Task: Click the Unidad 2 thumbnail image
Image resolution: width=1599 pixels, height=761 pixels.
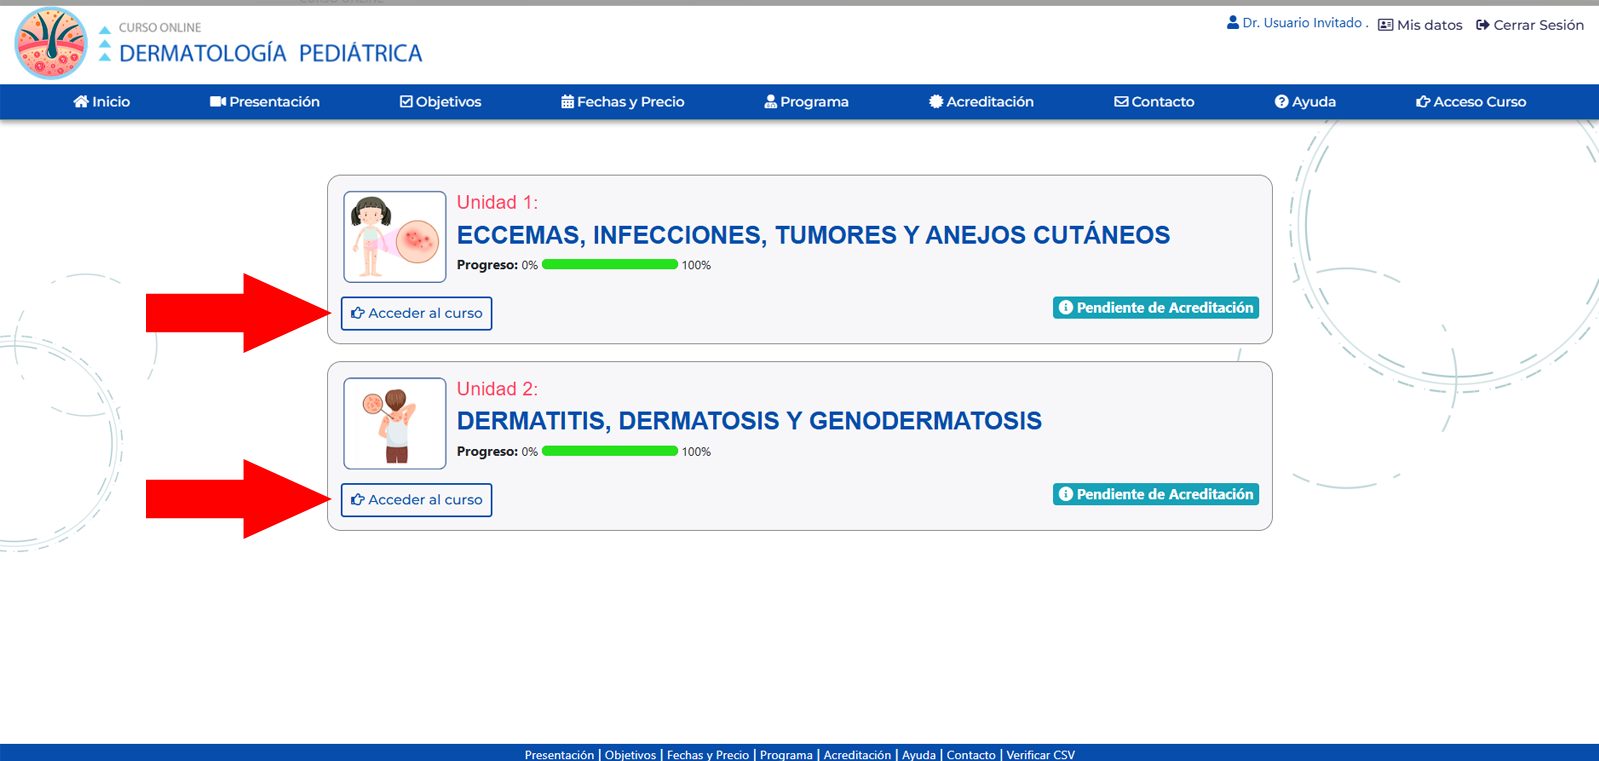Action: pos(395,423)
